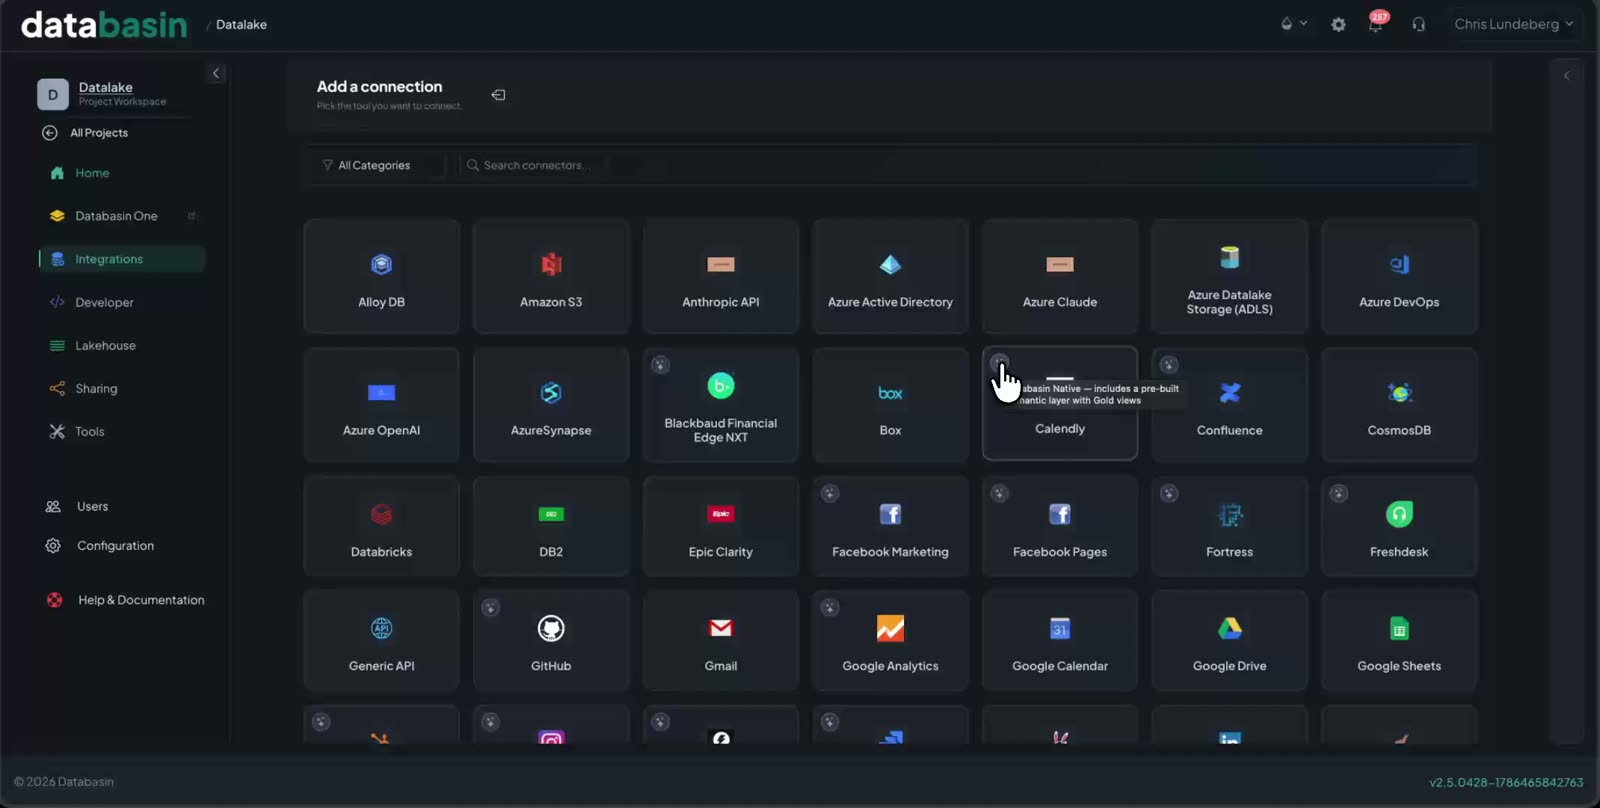Open the headset support icon
This screenshot has width=1600, height=808.
click(x=1418, y=24)
